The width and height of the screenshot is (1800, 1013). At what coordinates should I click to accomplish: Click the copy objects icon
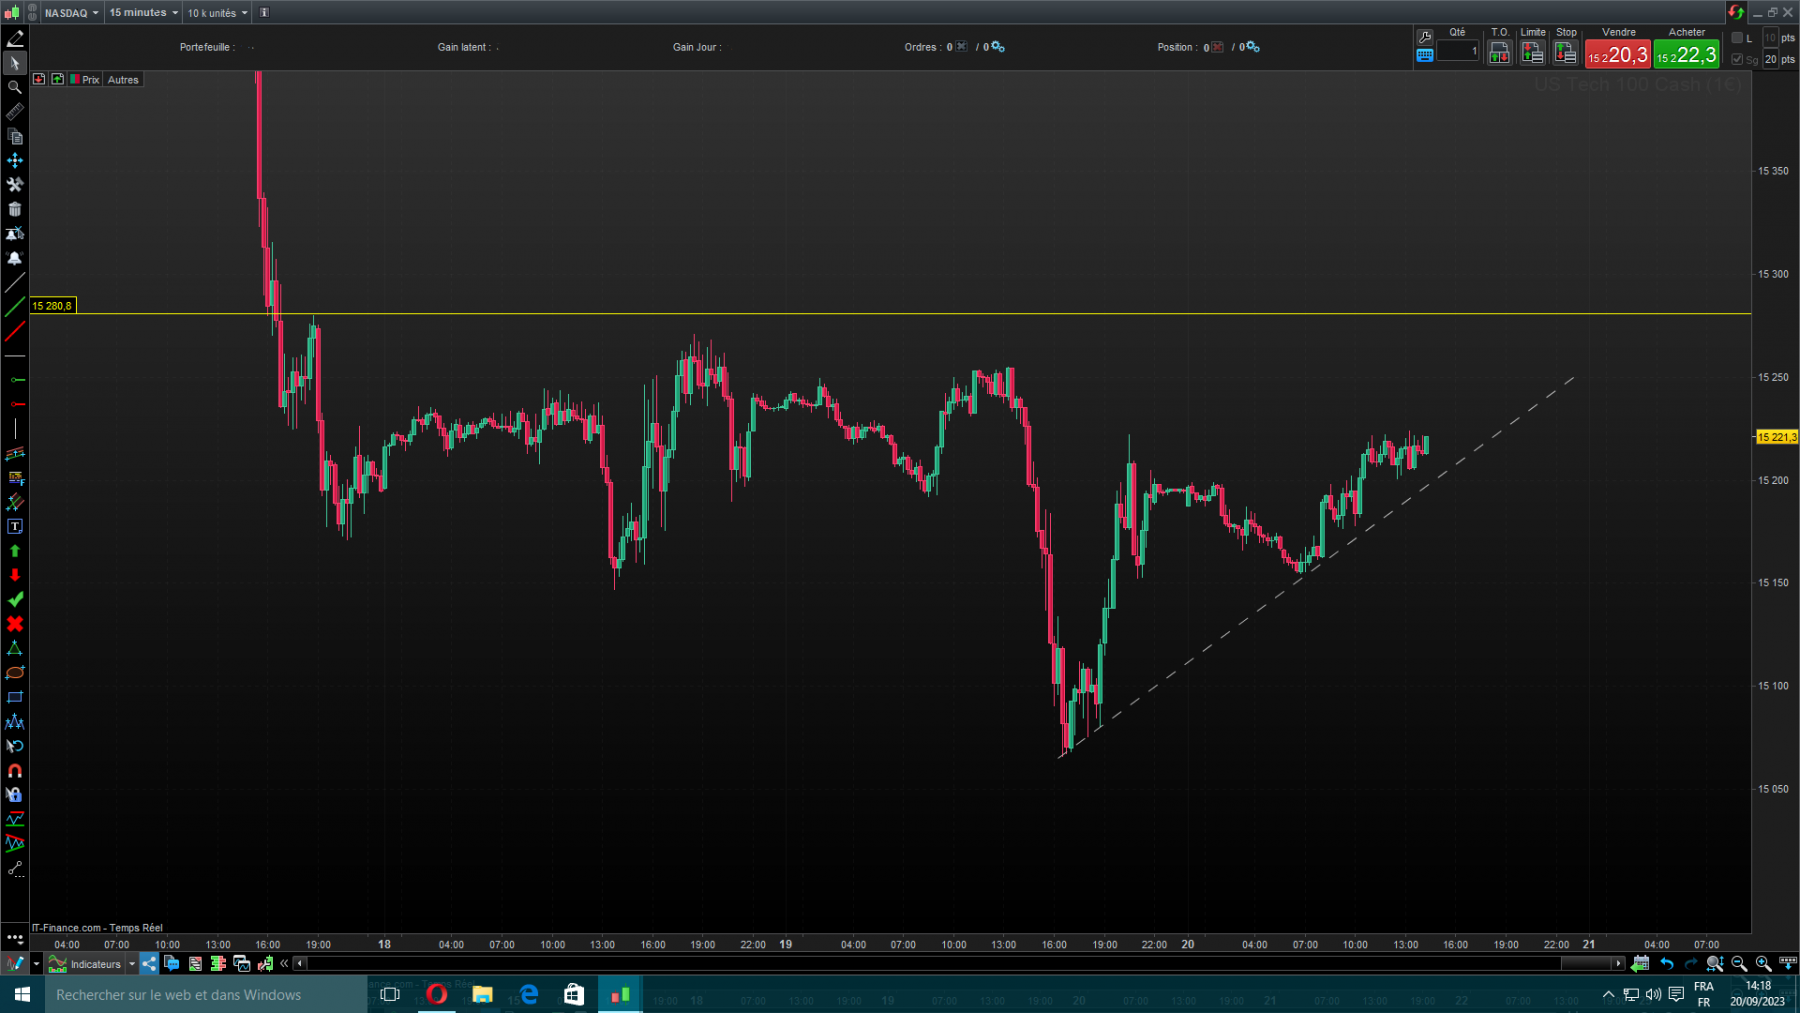pos(15,136)
